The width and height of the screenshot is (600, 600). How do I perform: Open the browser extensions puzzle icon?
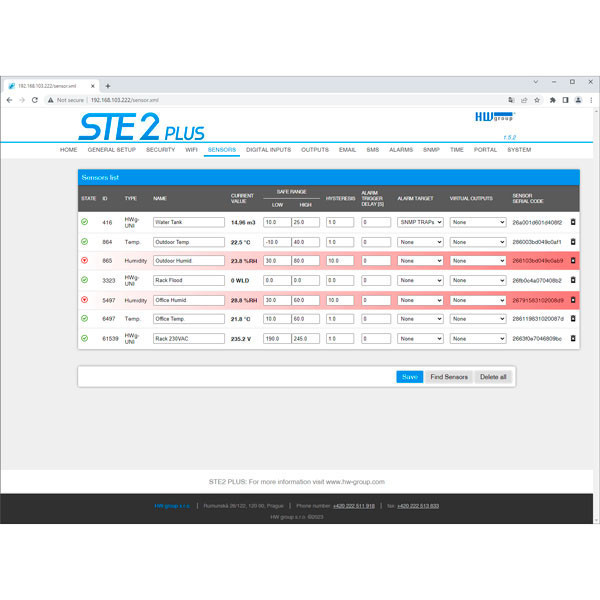(x=552, y=100)
